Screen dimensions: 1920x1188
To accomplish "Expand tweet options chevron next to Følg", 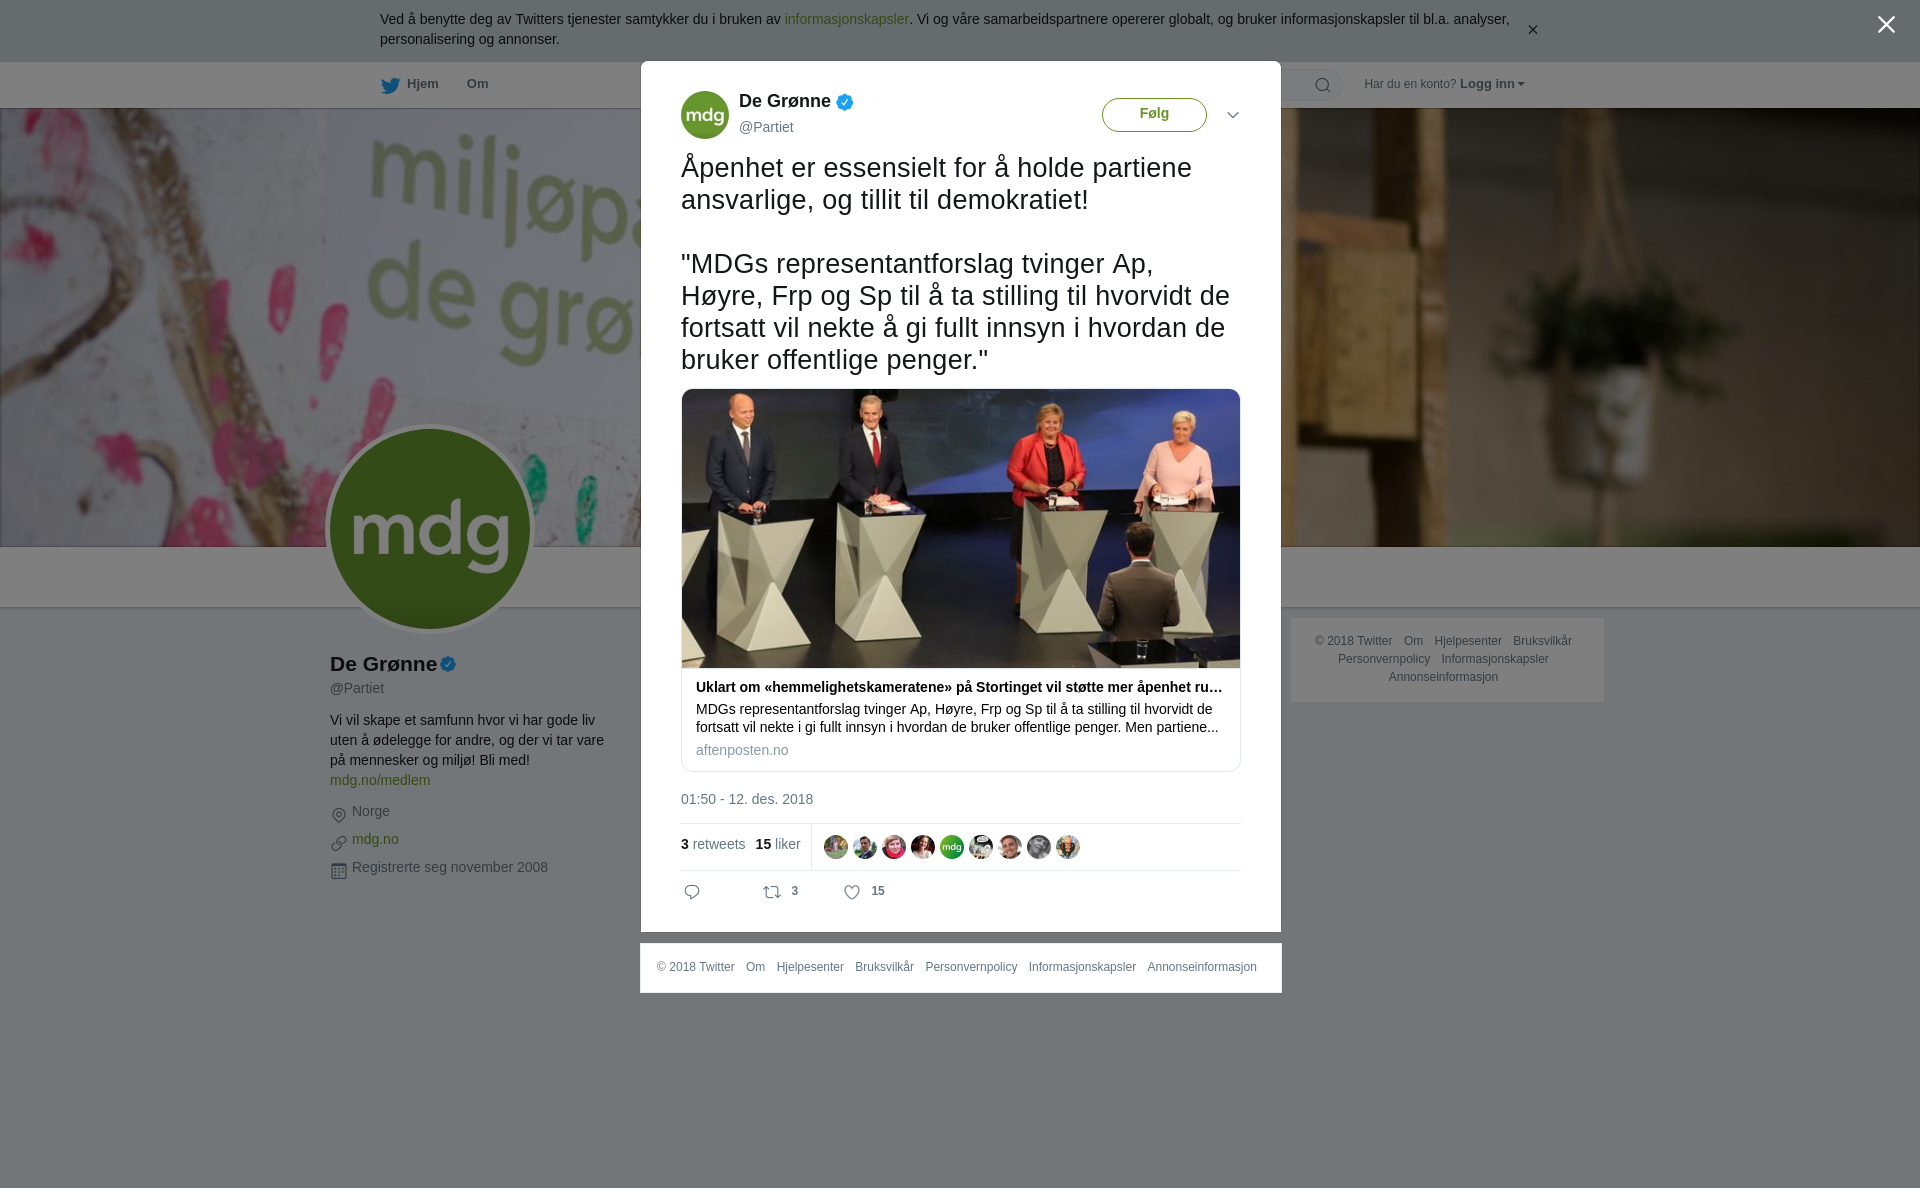I will coord(1233,115).
